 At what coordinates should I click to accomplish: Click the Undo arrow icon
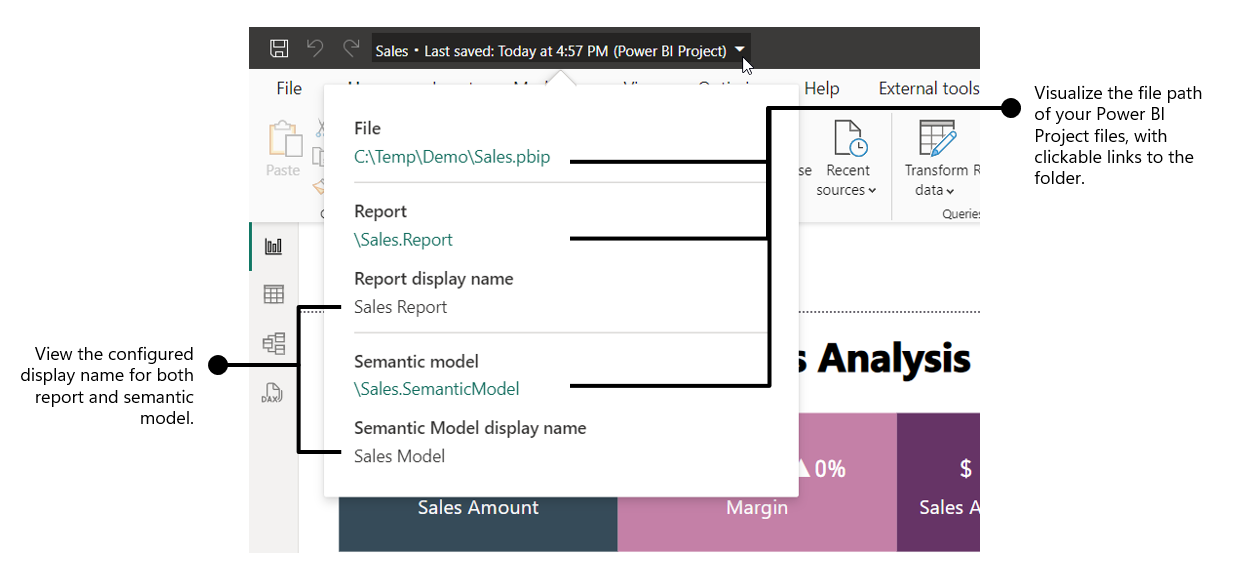[x=315, y=49]
